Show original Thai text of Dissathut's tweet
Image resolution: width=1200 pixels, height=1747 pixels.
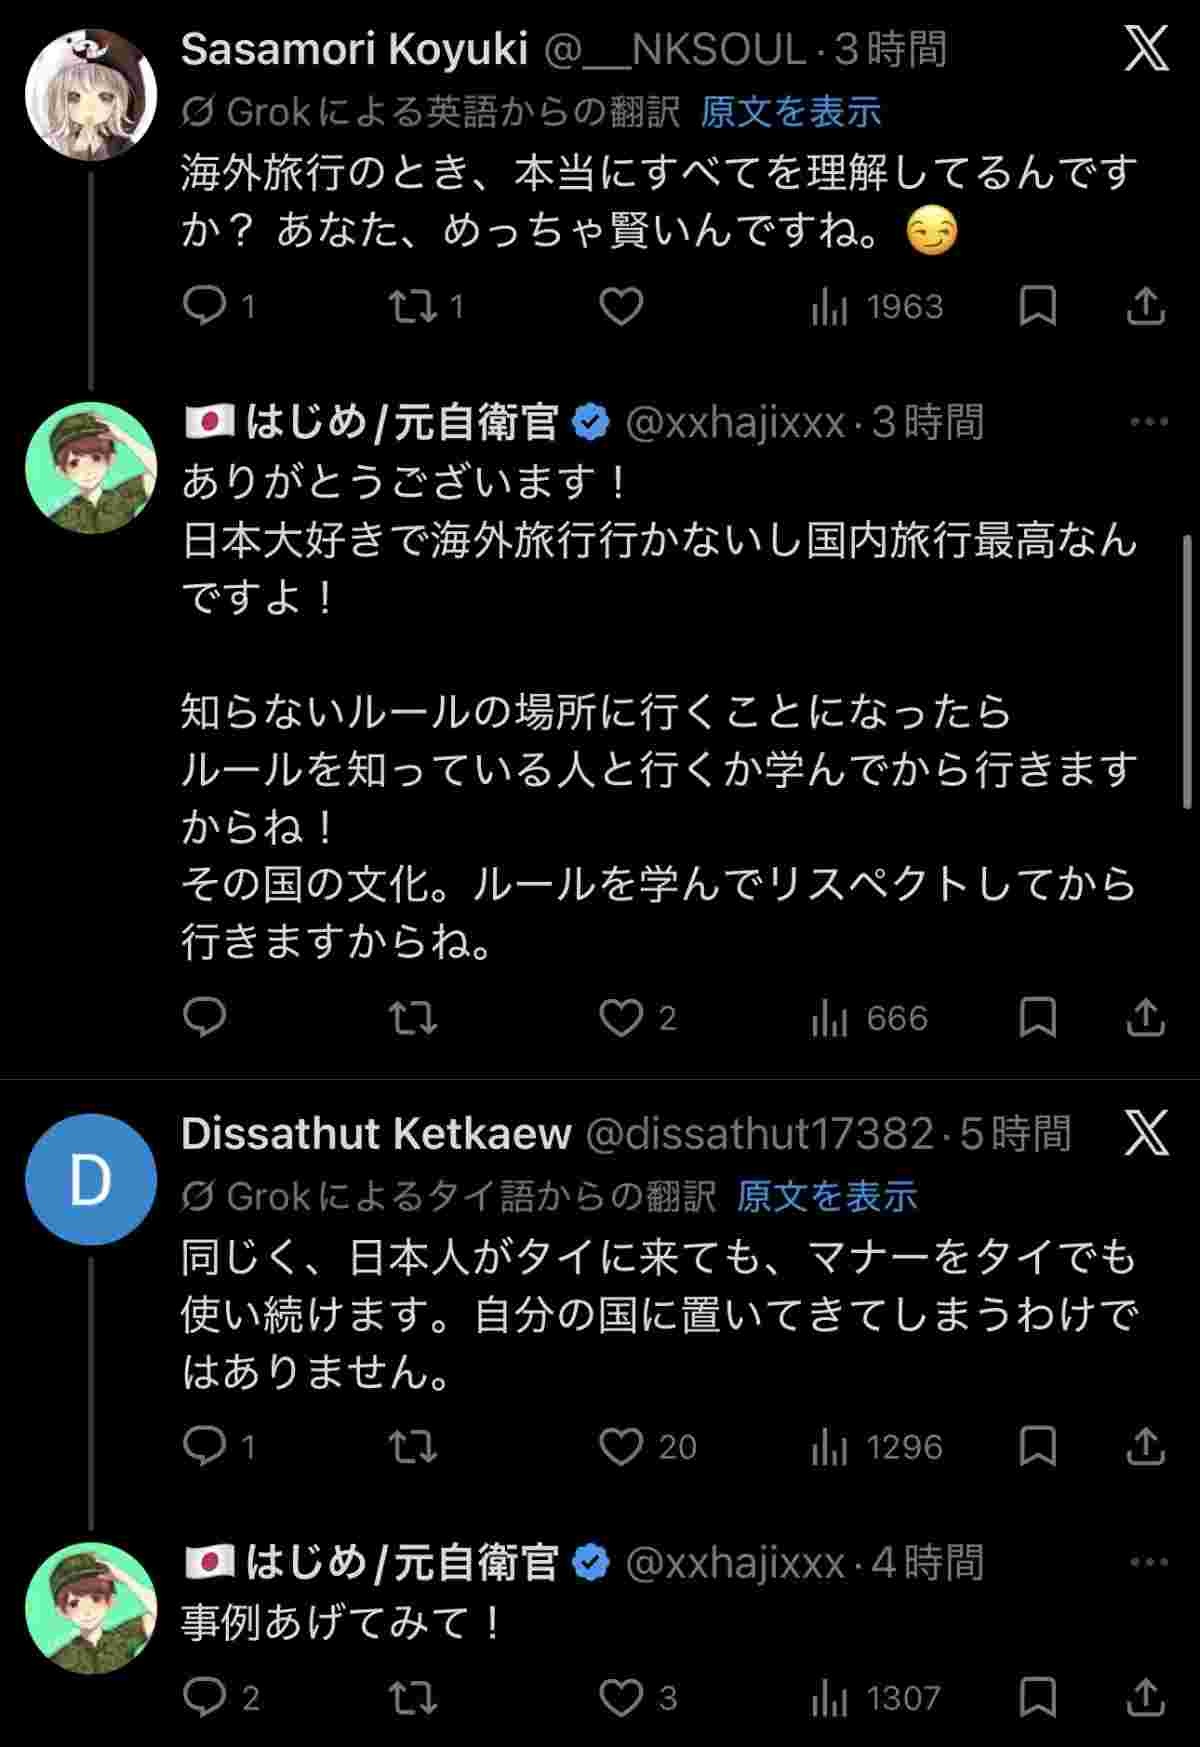(x=827, y=1196)
